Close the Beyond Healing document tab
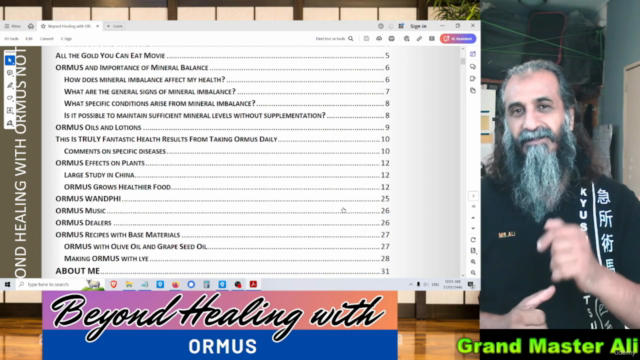Viewport: 640px width, 360px height. pos(98,26)
